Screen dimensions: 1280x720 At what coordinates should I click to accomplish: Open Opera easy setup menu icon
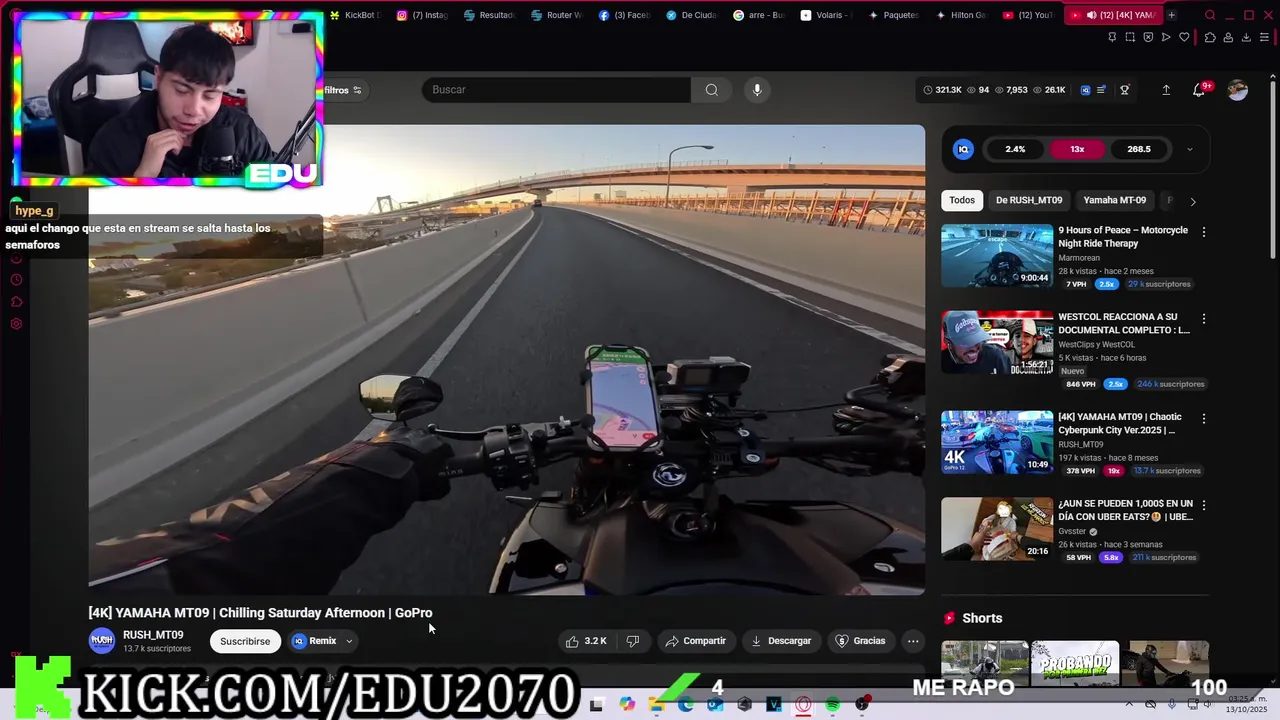pos(1265,37)
